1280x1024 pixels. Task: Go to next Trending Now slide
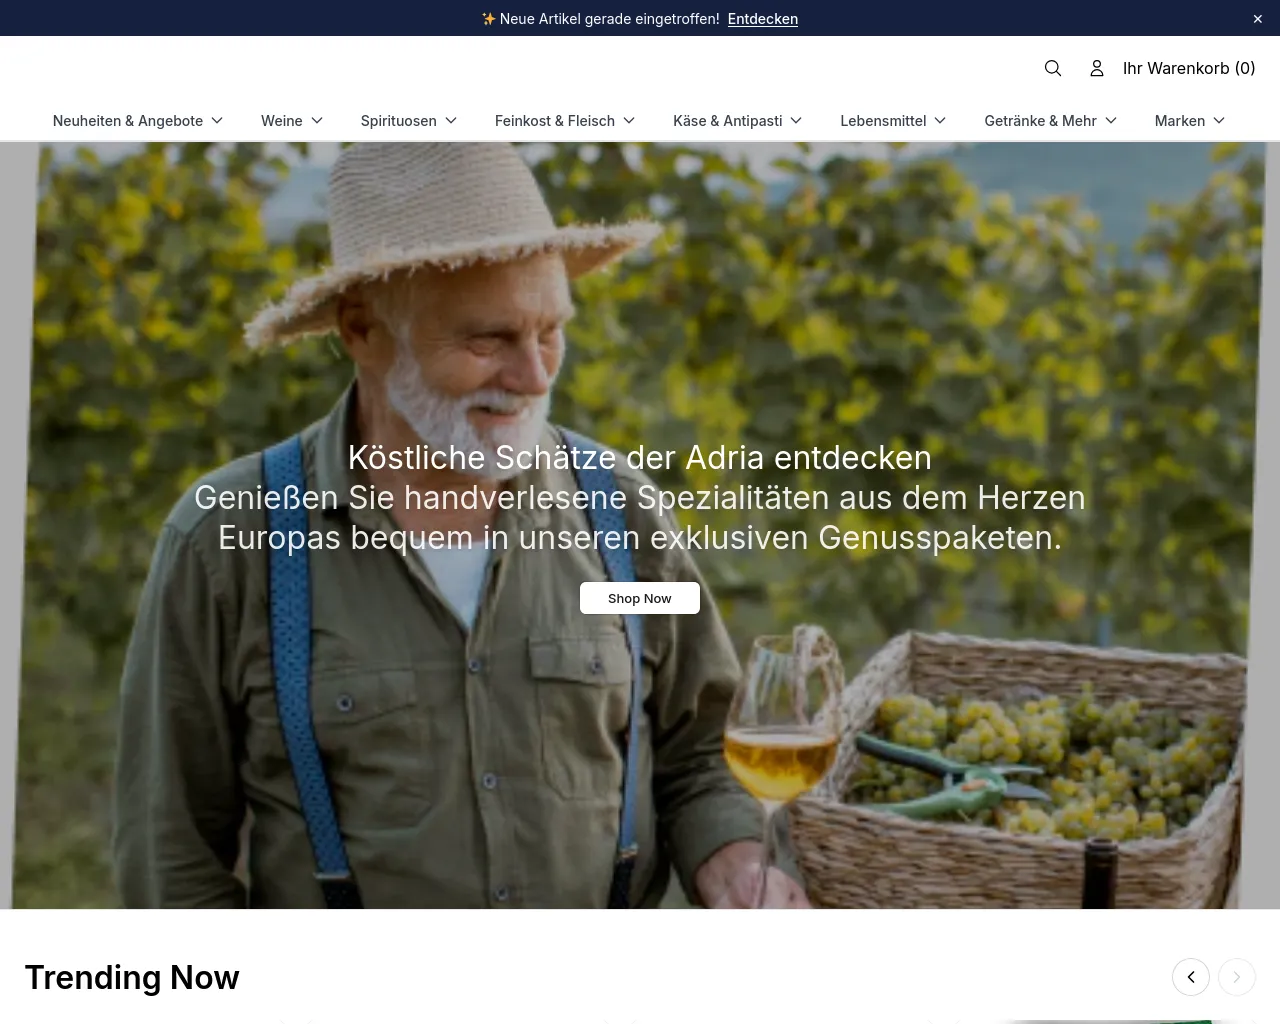pos(1237,977)
